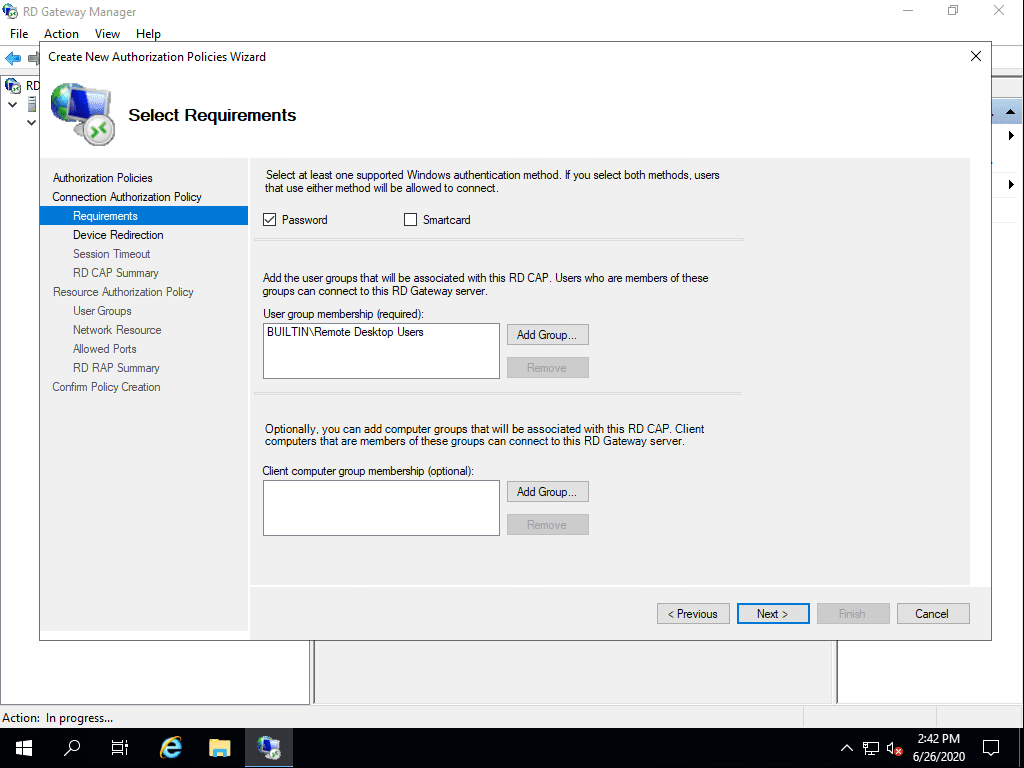Open the Action menu
The height and width of the screenshot is (768, 1024).
click(61, 33)
